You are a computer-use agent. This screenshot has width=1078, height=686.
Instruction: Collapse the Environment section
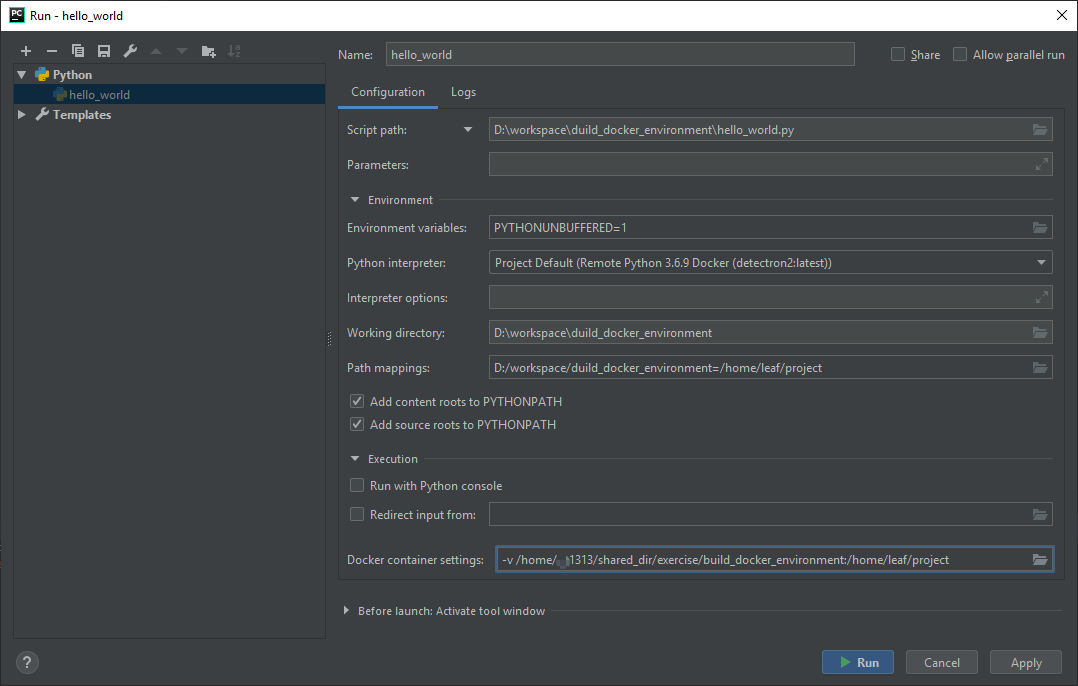coord(355,199)
